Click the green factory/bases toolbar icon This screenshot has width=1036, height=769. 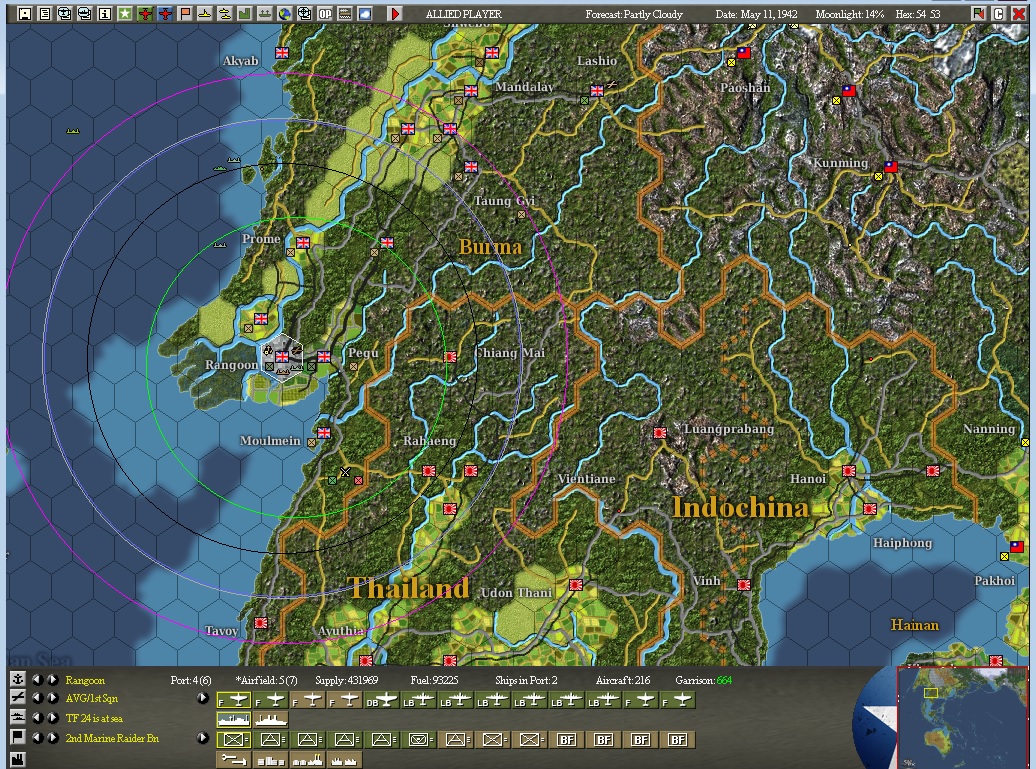click(244, 13)
